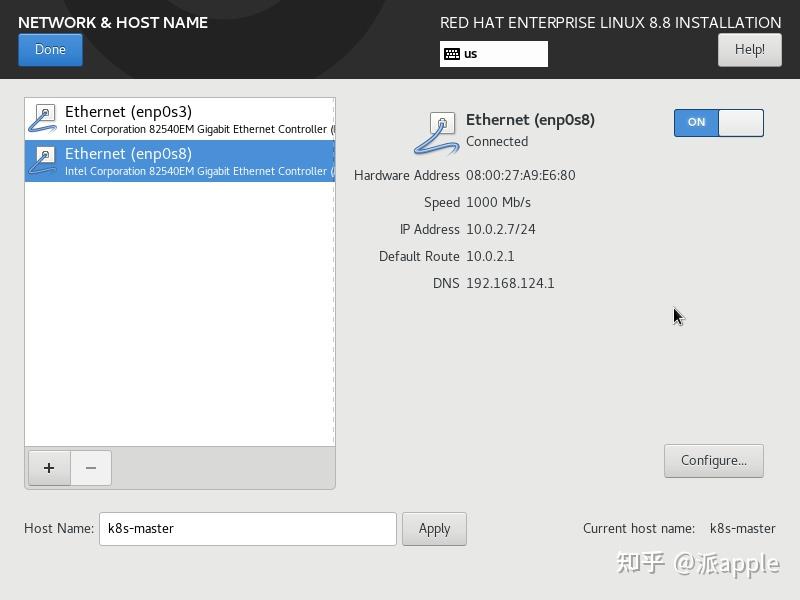
Task: Apply the k8s-master host name
Action: point(434,528)
